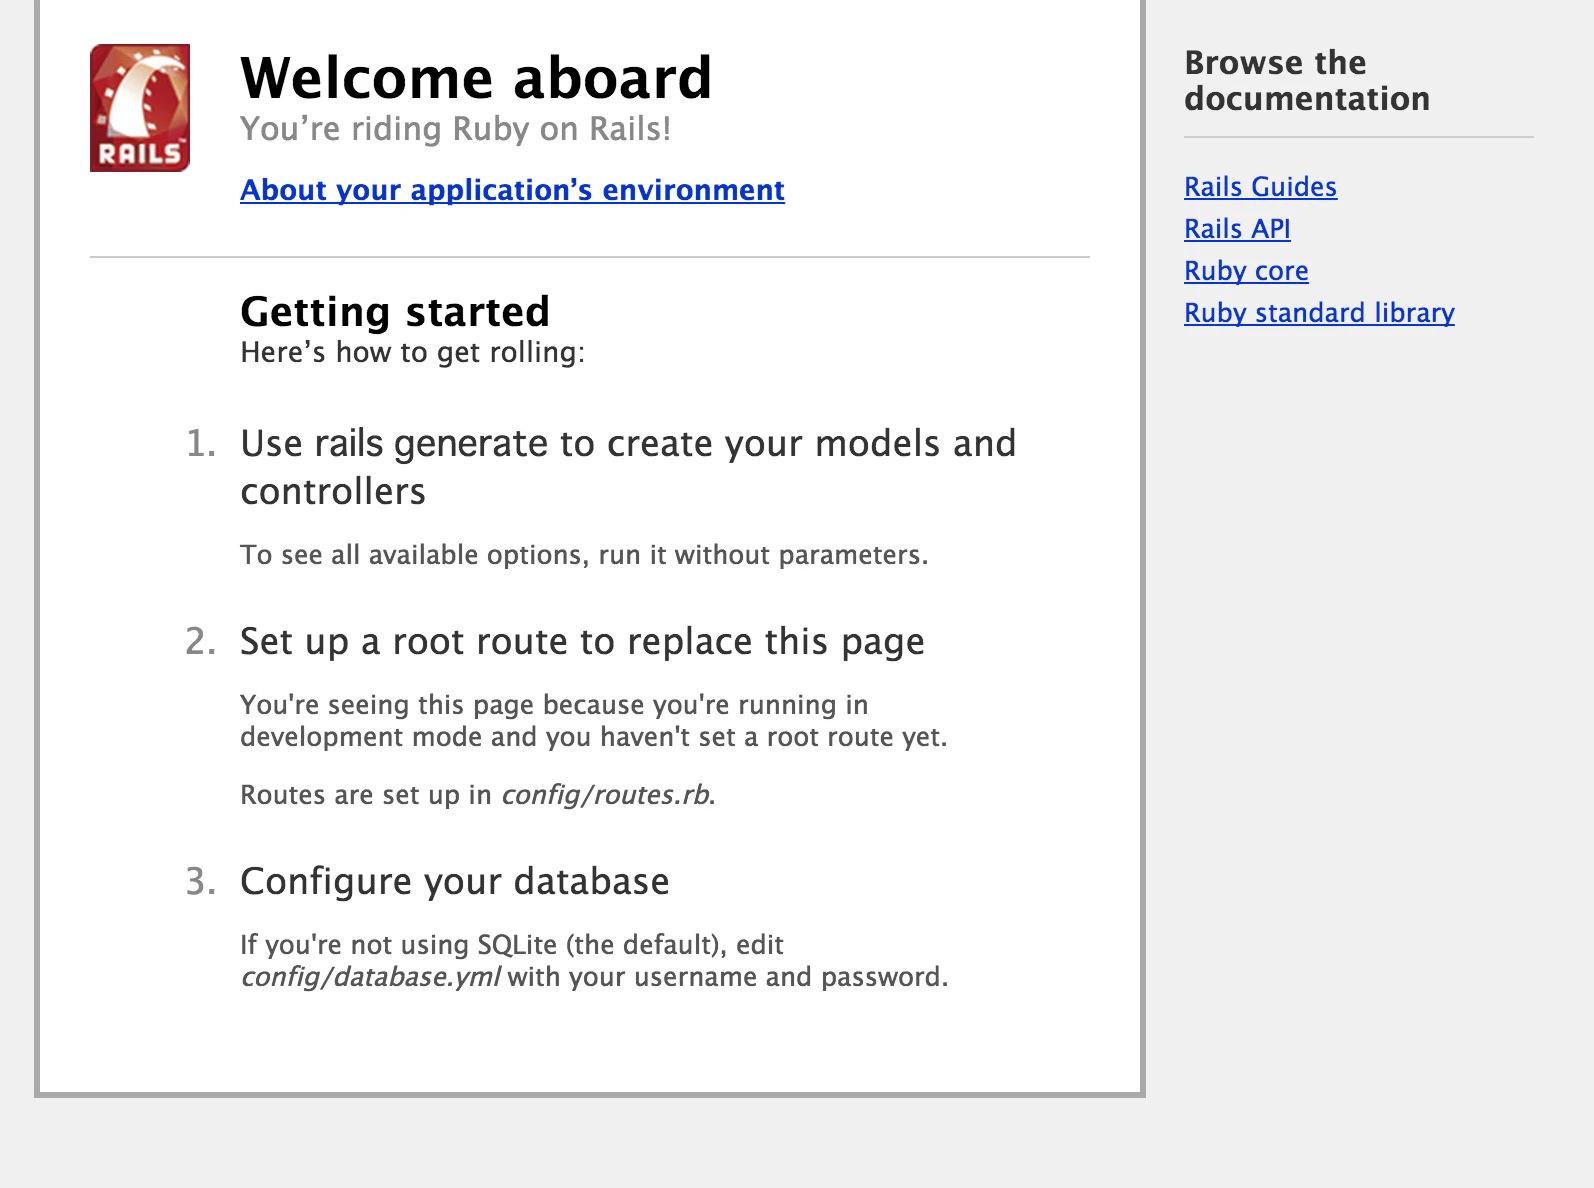The height and width of the screenshot is (1188, 1594).
Task: Click the 'config/routes.rb' file name
Action: point(606,795)
